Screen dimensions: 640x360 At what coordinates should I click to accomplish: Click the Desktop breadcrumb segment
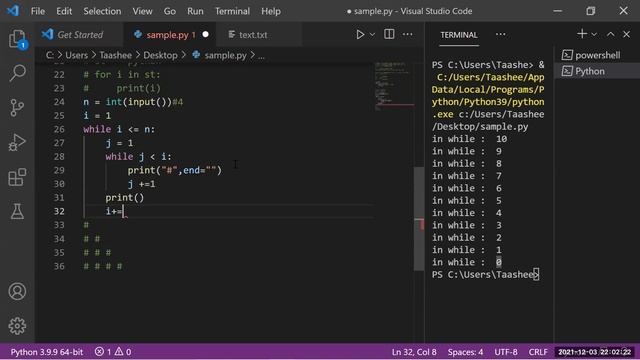click(x=160, y=55)
